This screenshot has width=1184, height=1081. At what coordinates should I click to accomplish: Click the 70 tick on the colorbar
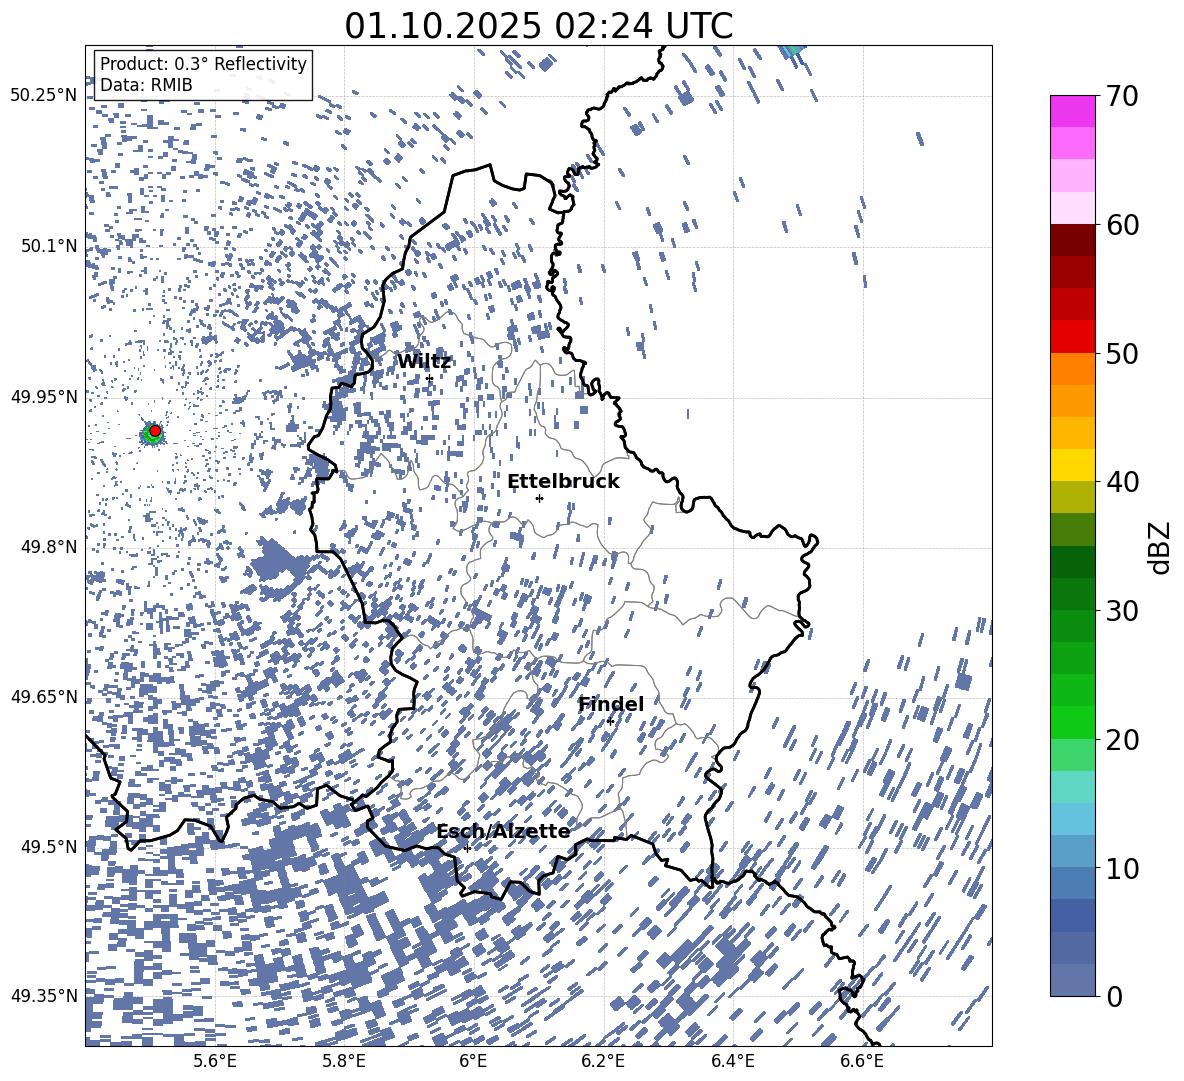(x=1122, y=96)
